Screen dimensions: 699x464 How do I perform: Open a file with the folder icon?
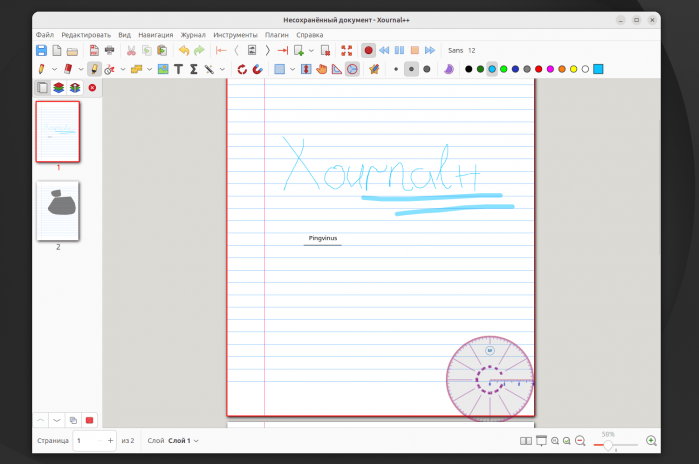pos(72,51)
